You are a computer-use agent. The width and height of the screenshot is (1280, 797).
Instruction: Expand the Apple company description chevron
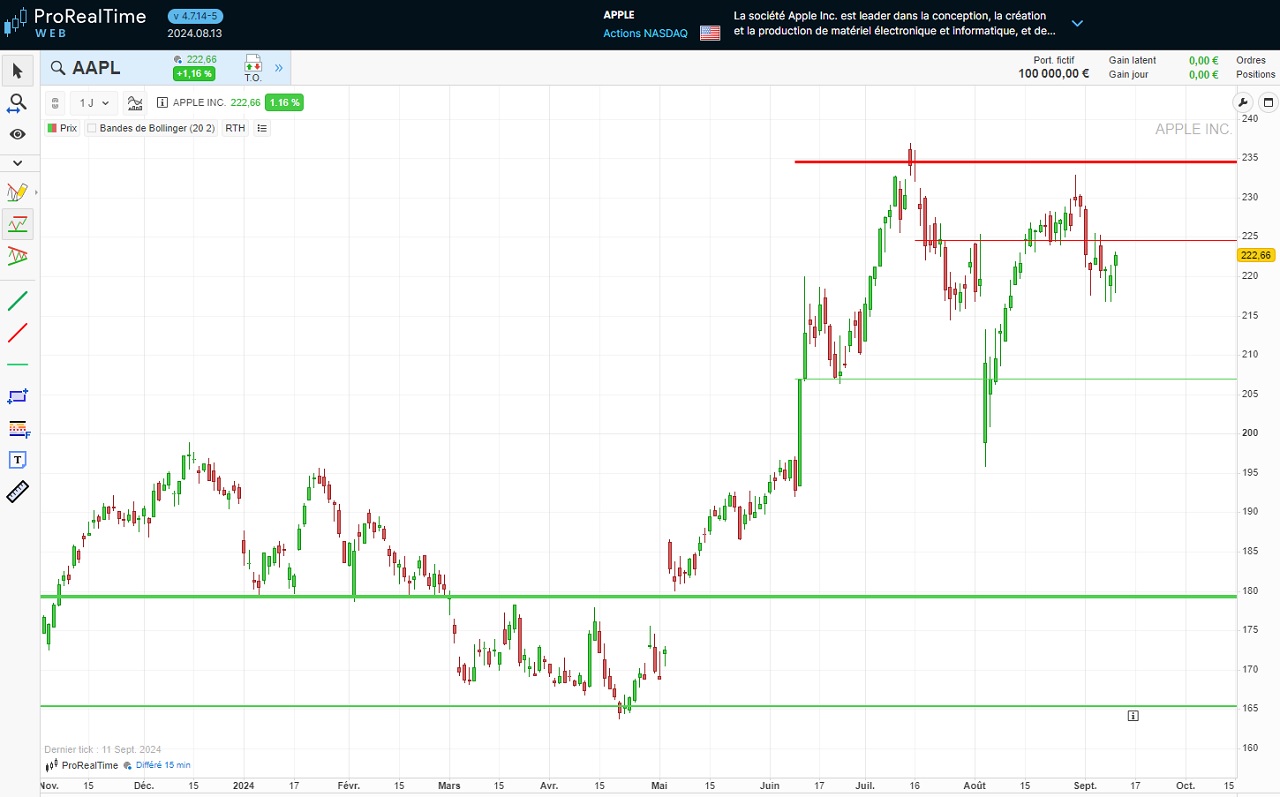1077,23
